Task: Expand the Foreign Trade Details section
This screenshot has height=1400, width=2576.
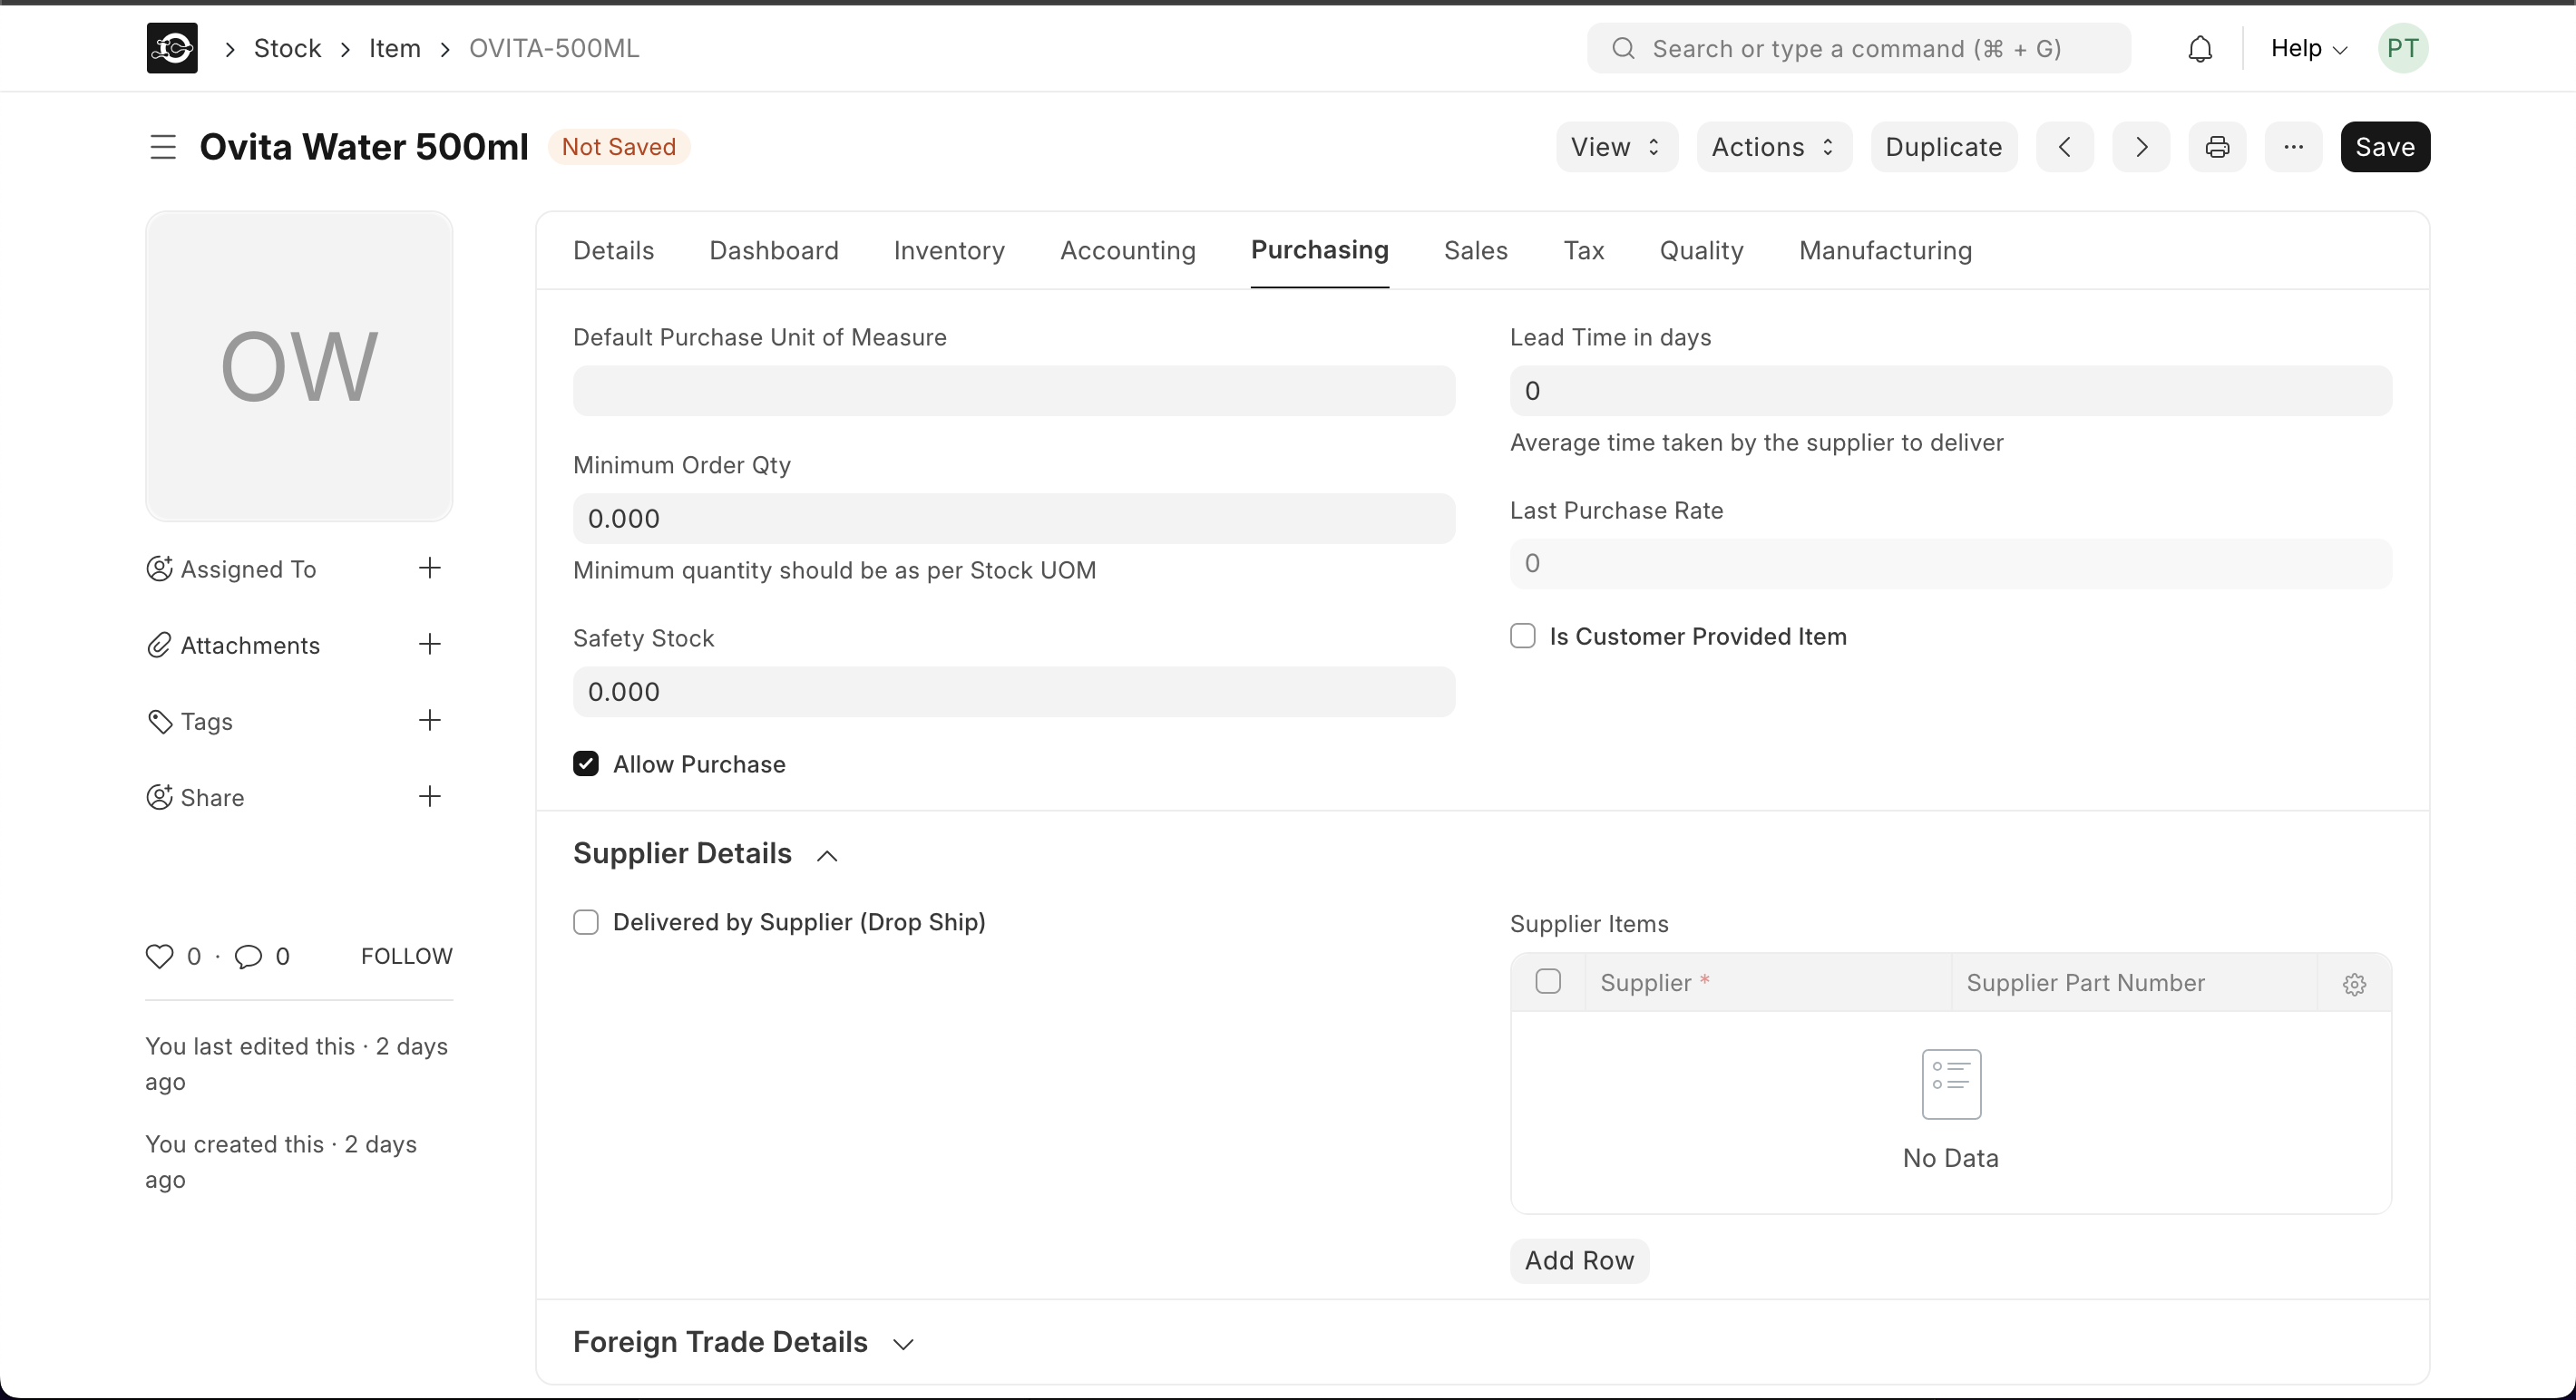Action: [903, 1343]
